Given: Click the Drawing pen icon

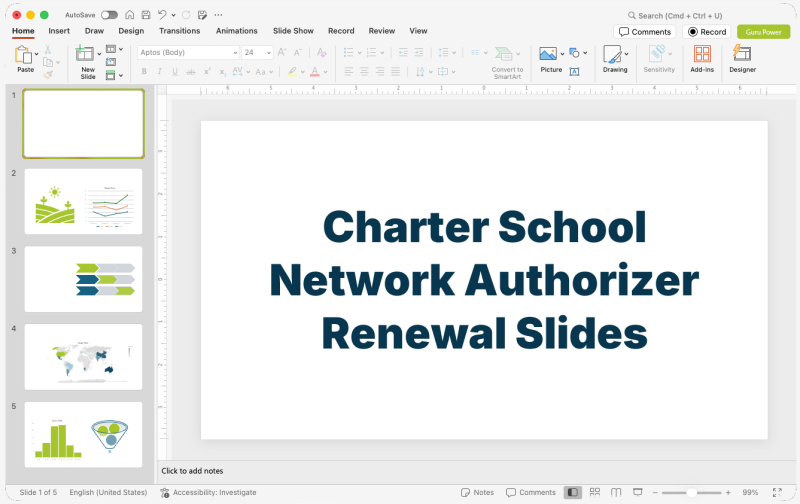Looking at the screenshot, I should point(612,54).
